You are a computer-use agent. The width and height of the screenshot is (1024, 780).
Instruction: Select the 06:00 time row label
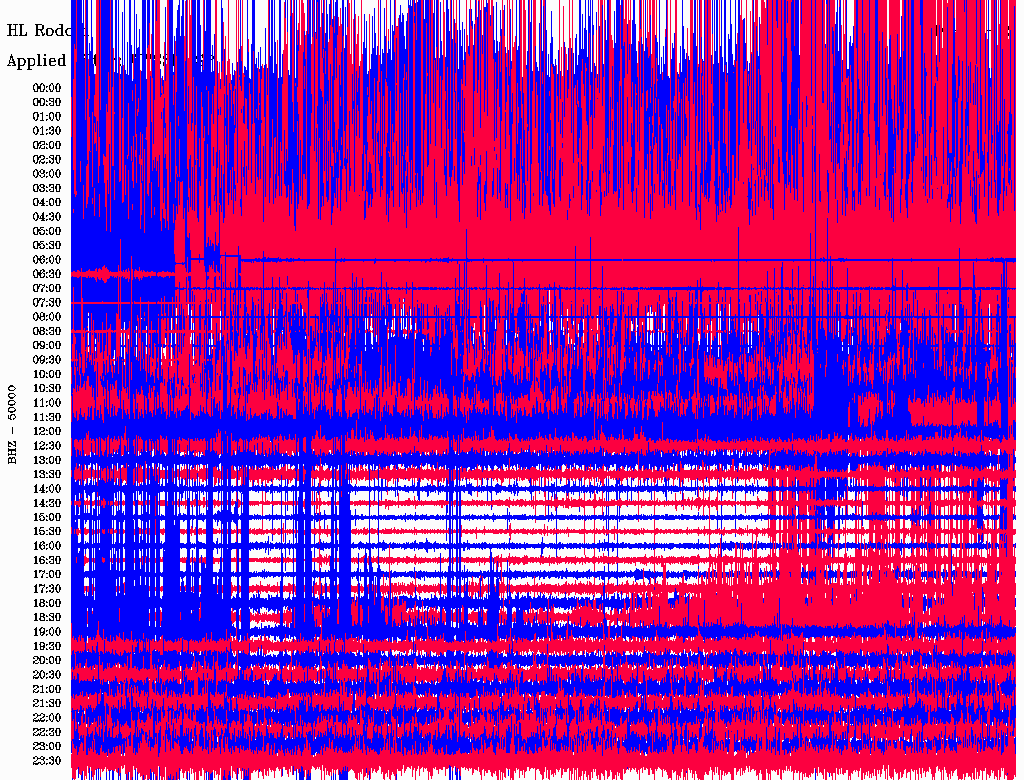point(47,259)
